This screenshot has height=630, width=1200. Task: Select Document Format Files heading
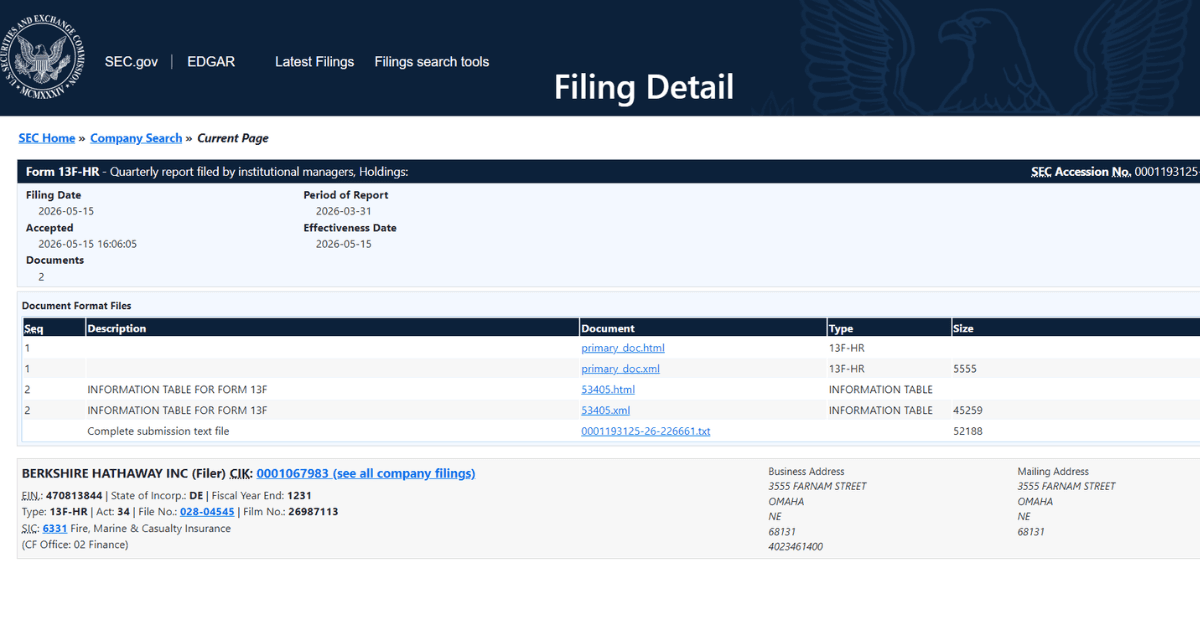77,306
